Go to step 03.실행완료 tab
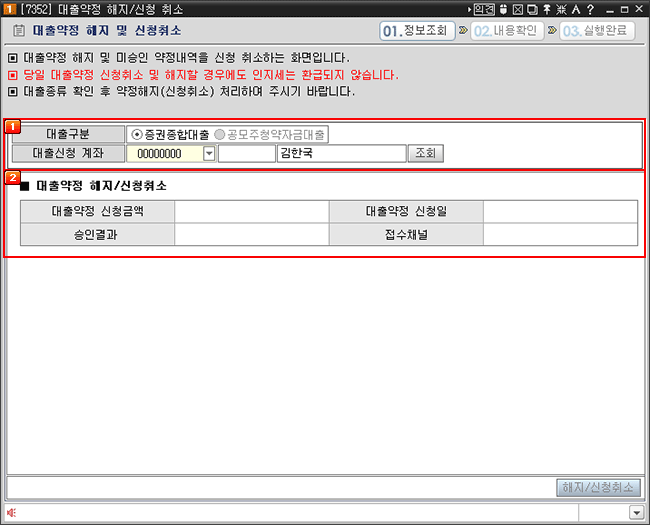This screenshot has width=650, height=525. coord(597,31)
